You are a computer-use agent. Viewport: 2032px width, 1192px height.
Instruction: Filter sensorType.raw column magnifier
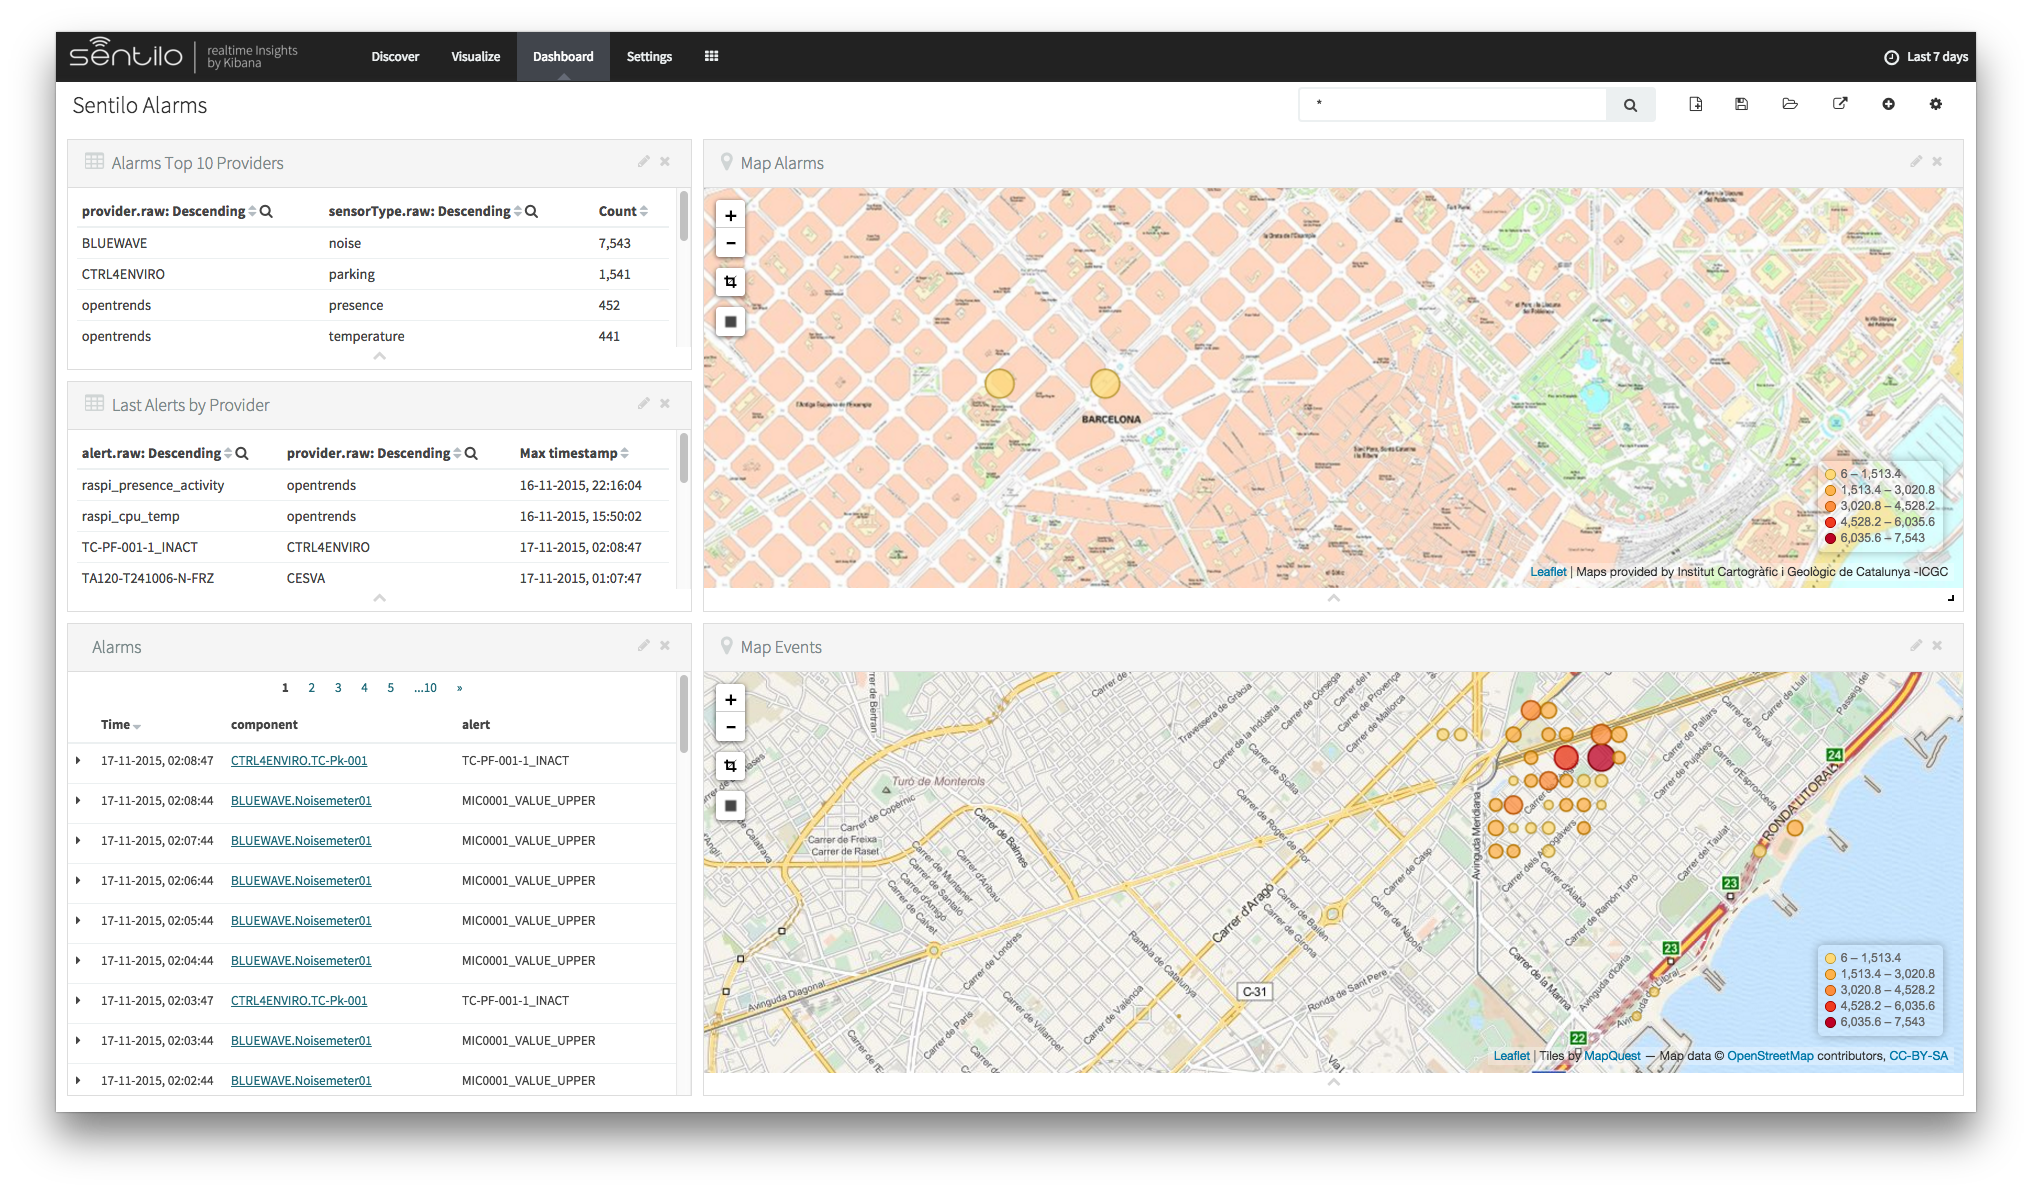[x=532, y=211]
